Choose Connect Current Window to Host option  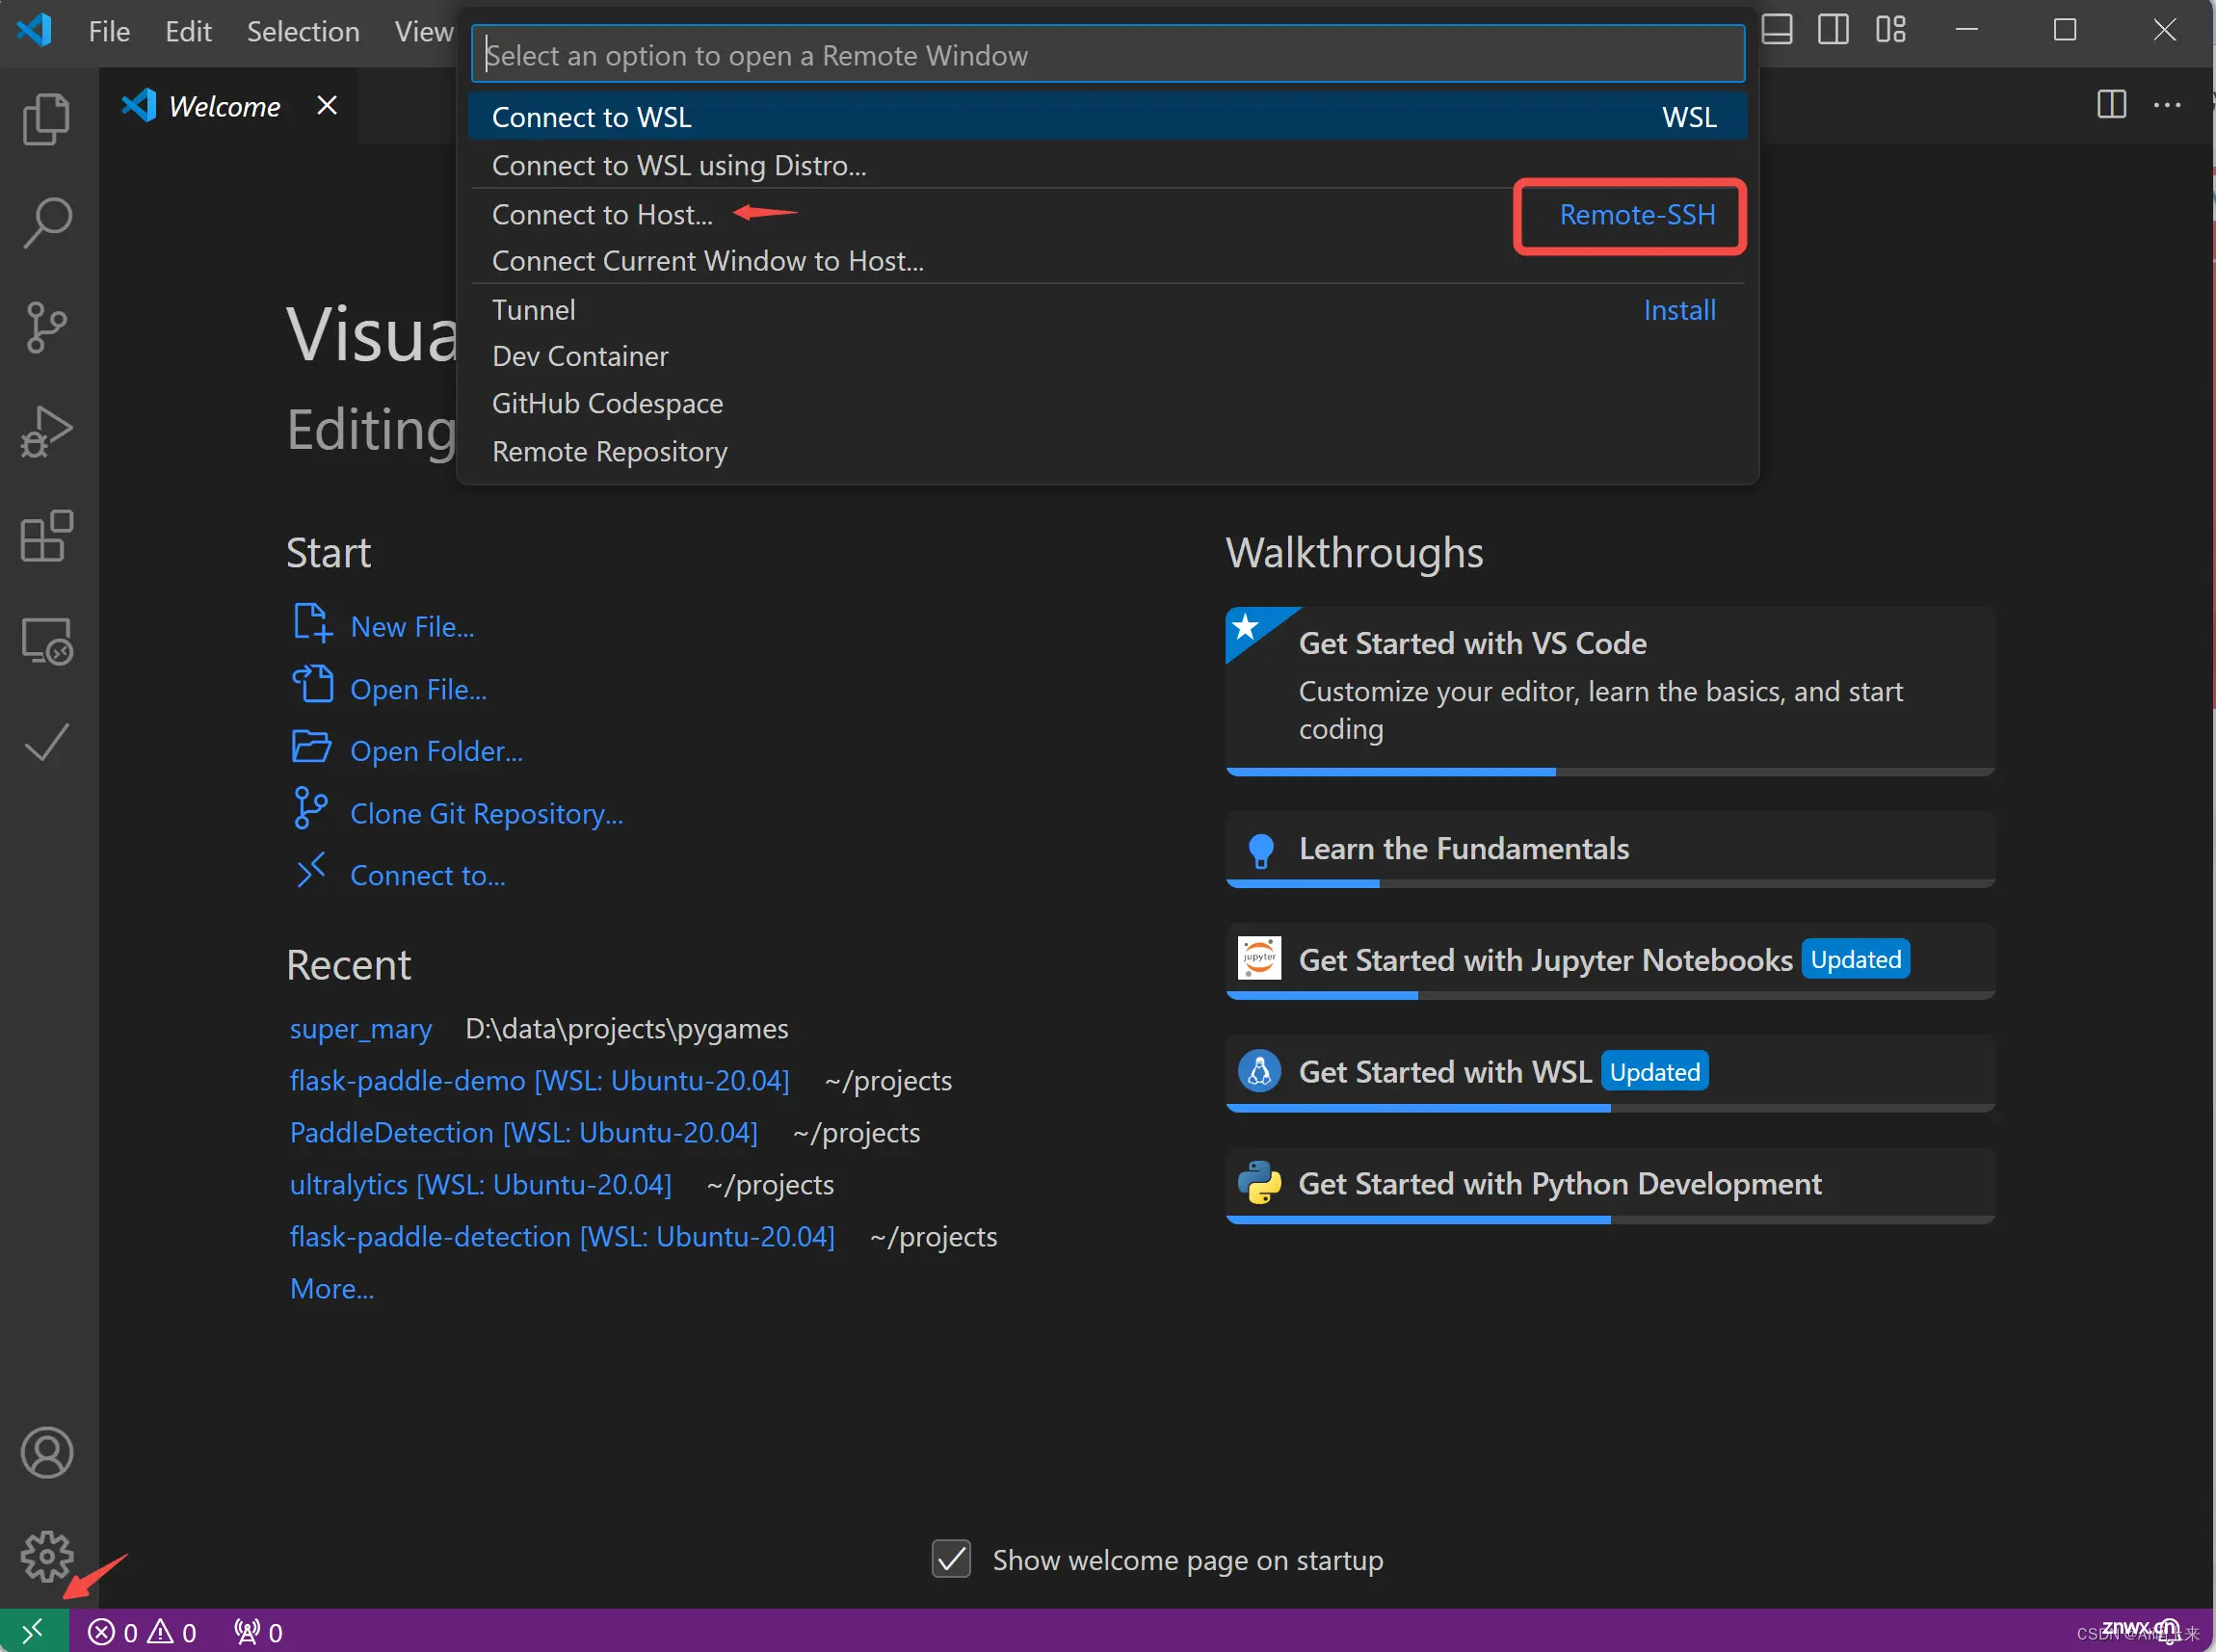(x=1107, y=261)
